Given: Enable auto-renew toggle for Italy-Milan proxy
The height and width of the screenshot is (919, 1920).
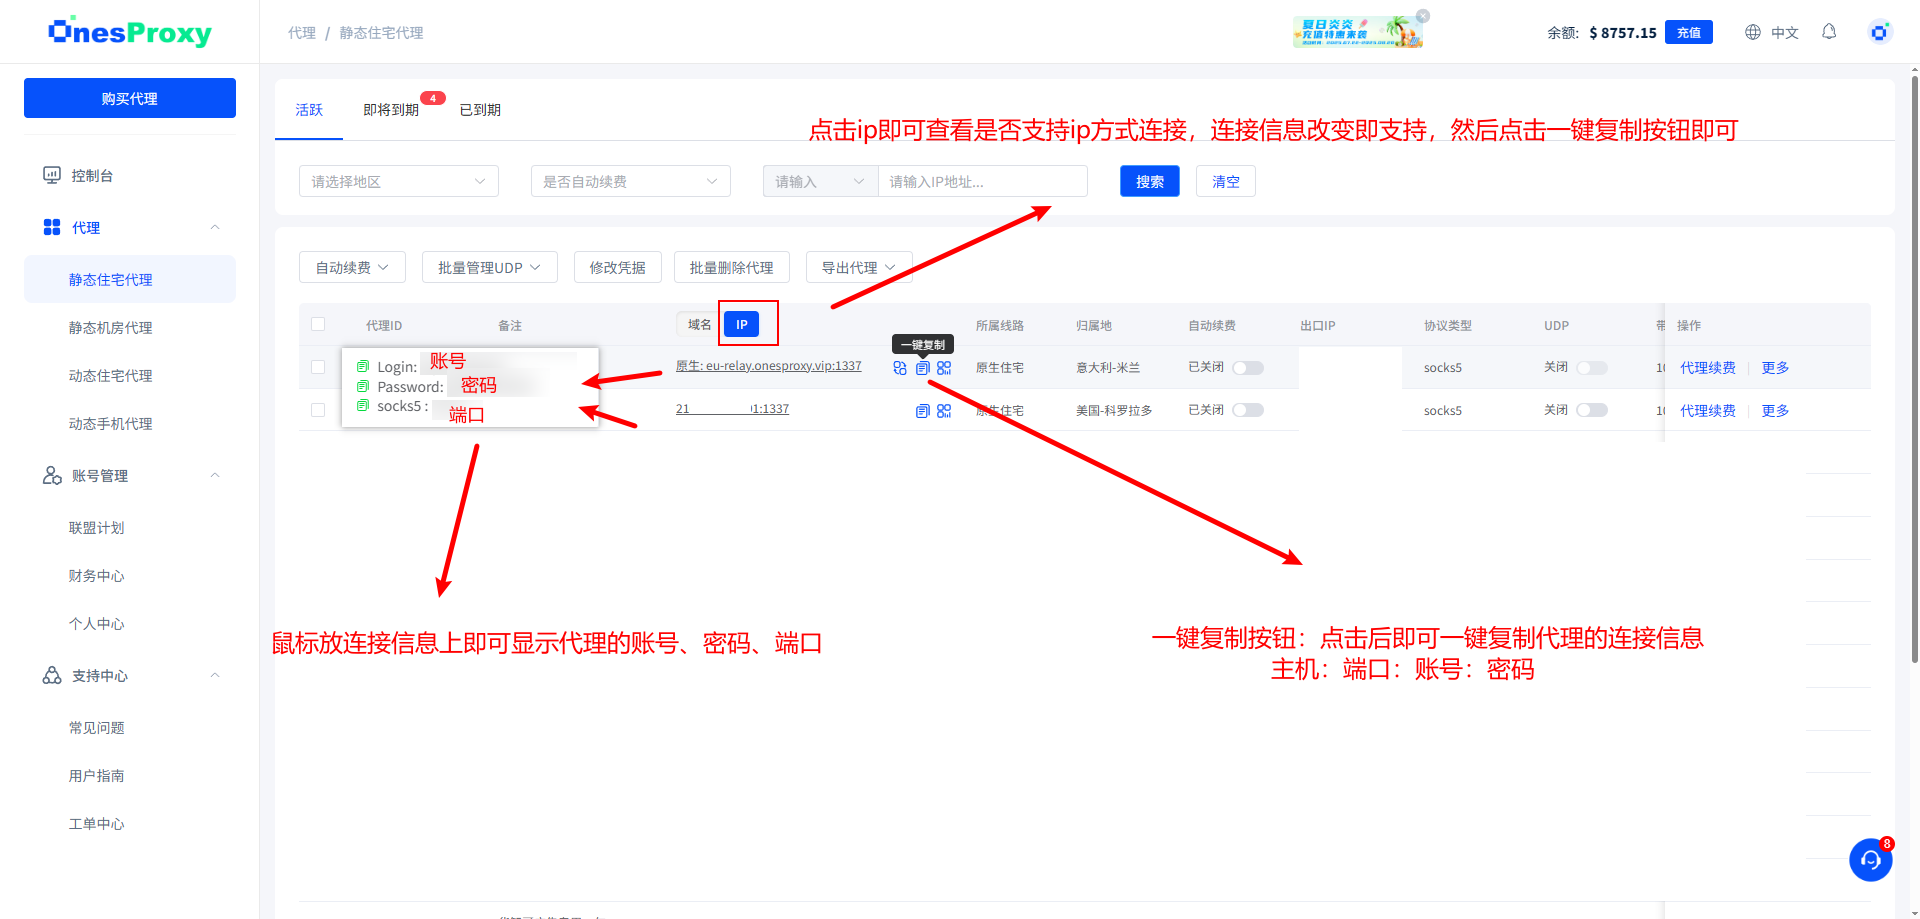Looking at the screenshot, I should coord(1248,367).
